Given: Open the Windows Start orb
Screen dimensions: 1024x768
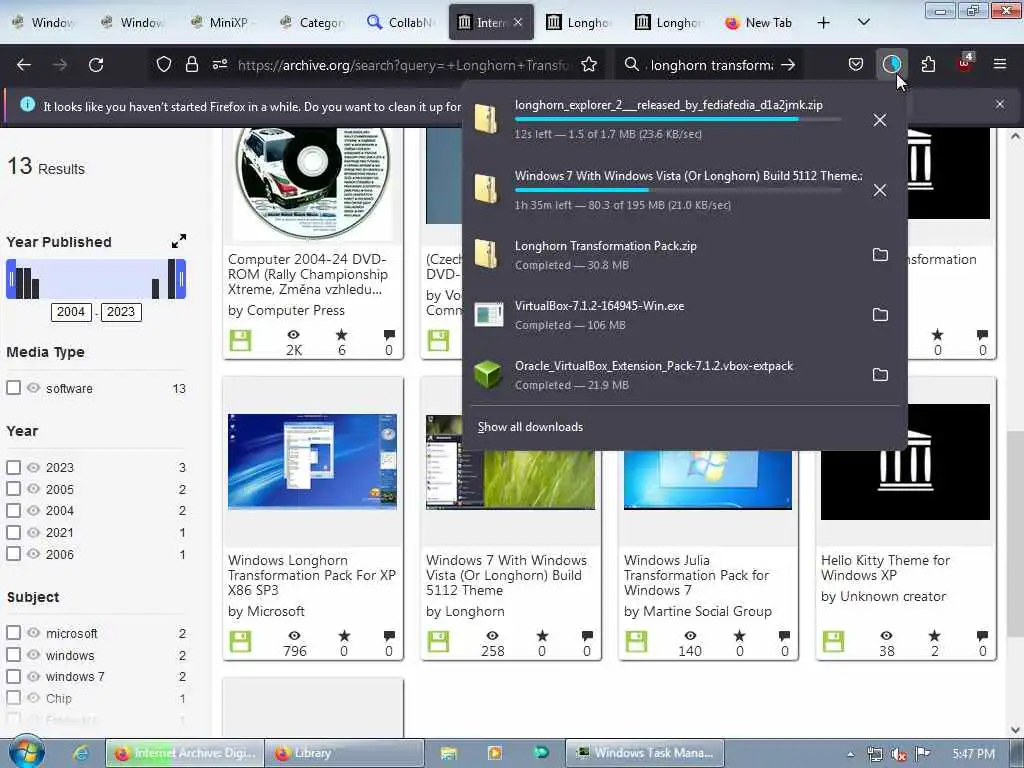Looking at the screenshot, I should point(27,752).
